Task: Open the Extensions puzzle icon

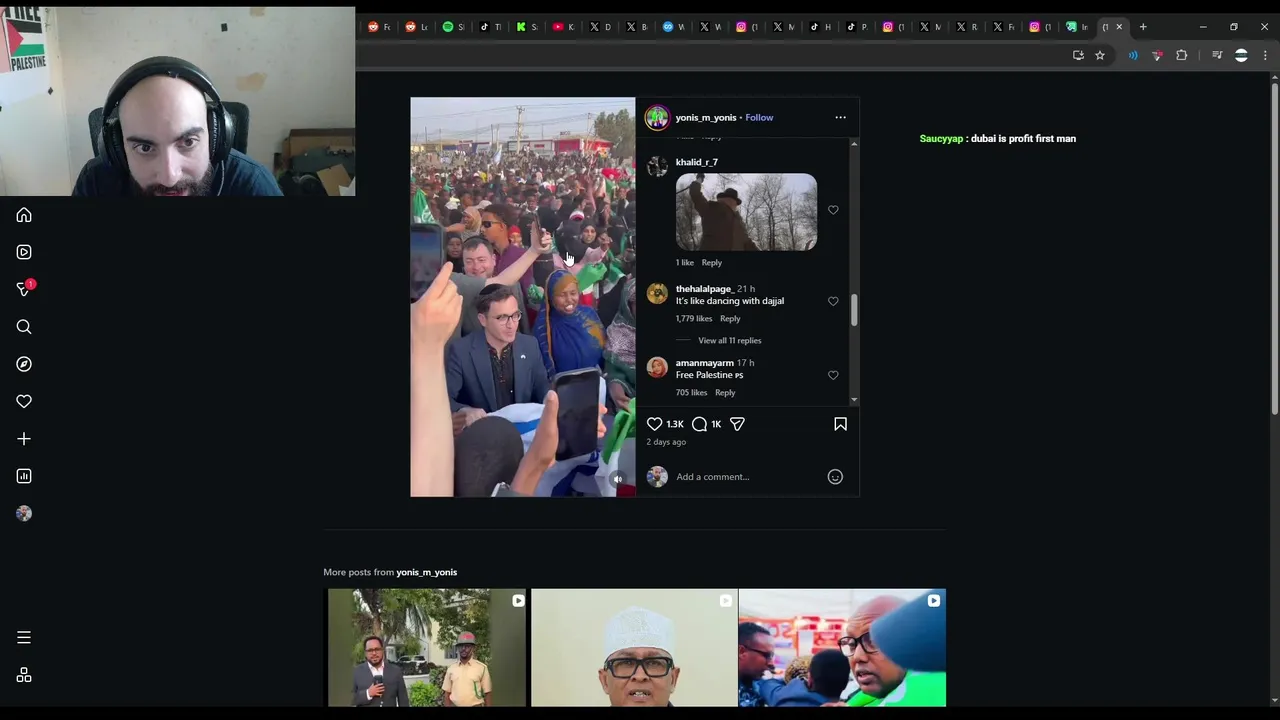Action: (x=1182, y=56)
